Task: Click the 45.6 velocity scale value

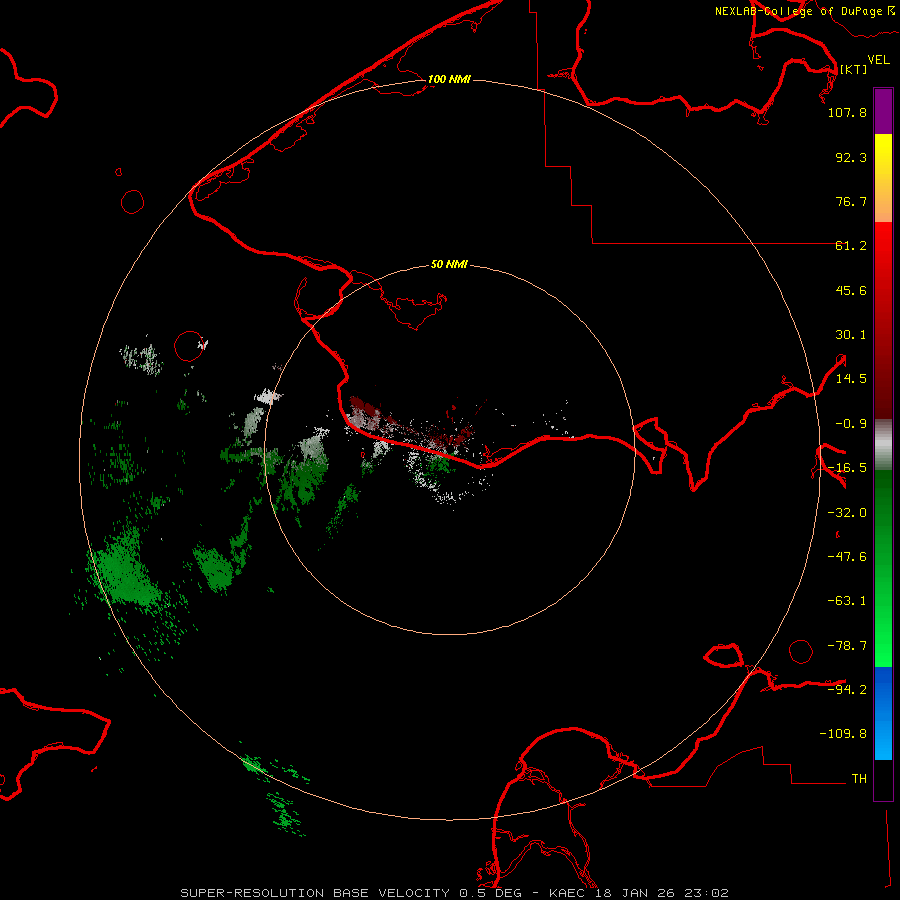Action: [x=851, y=290]
